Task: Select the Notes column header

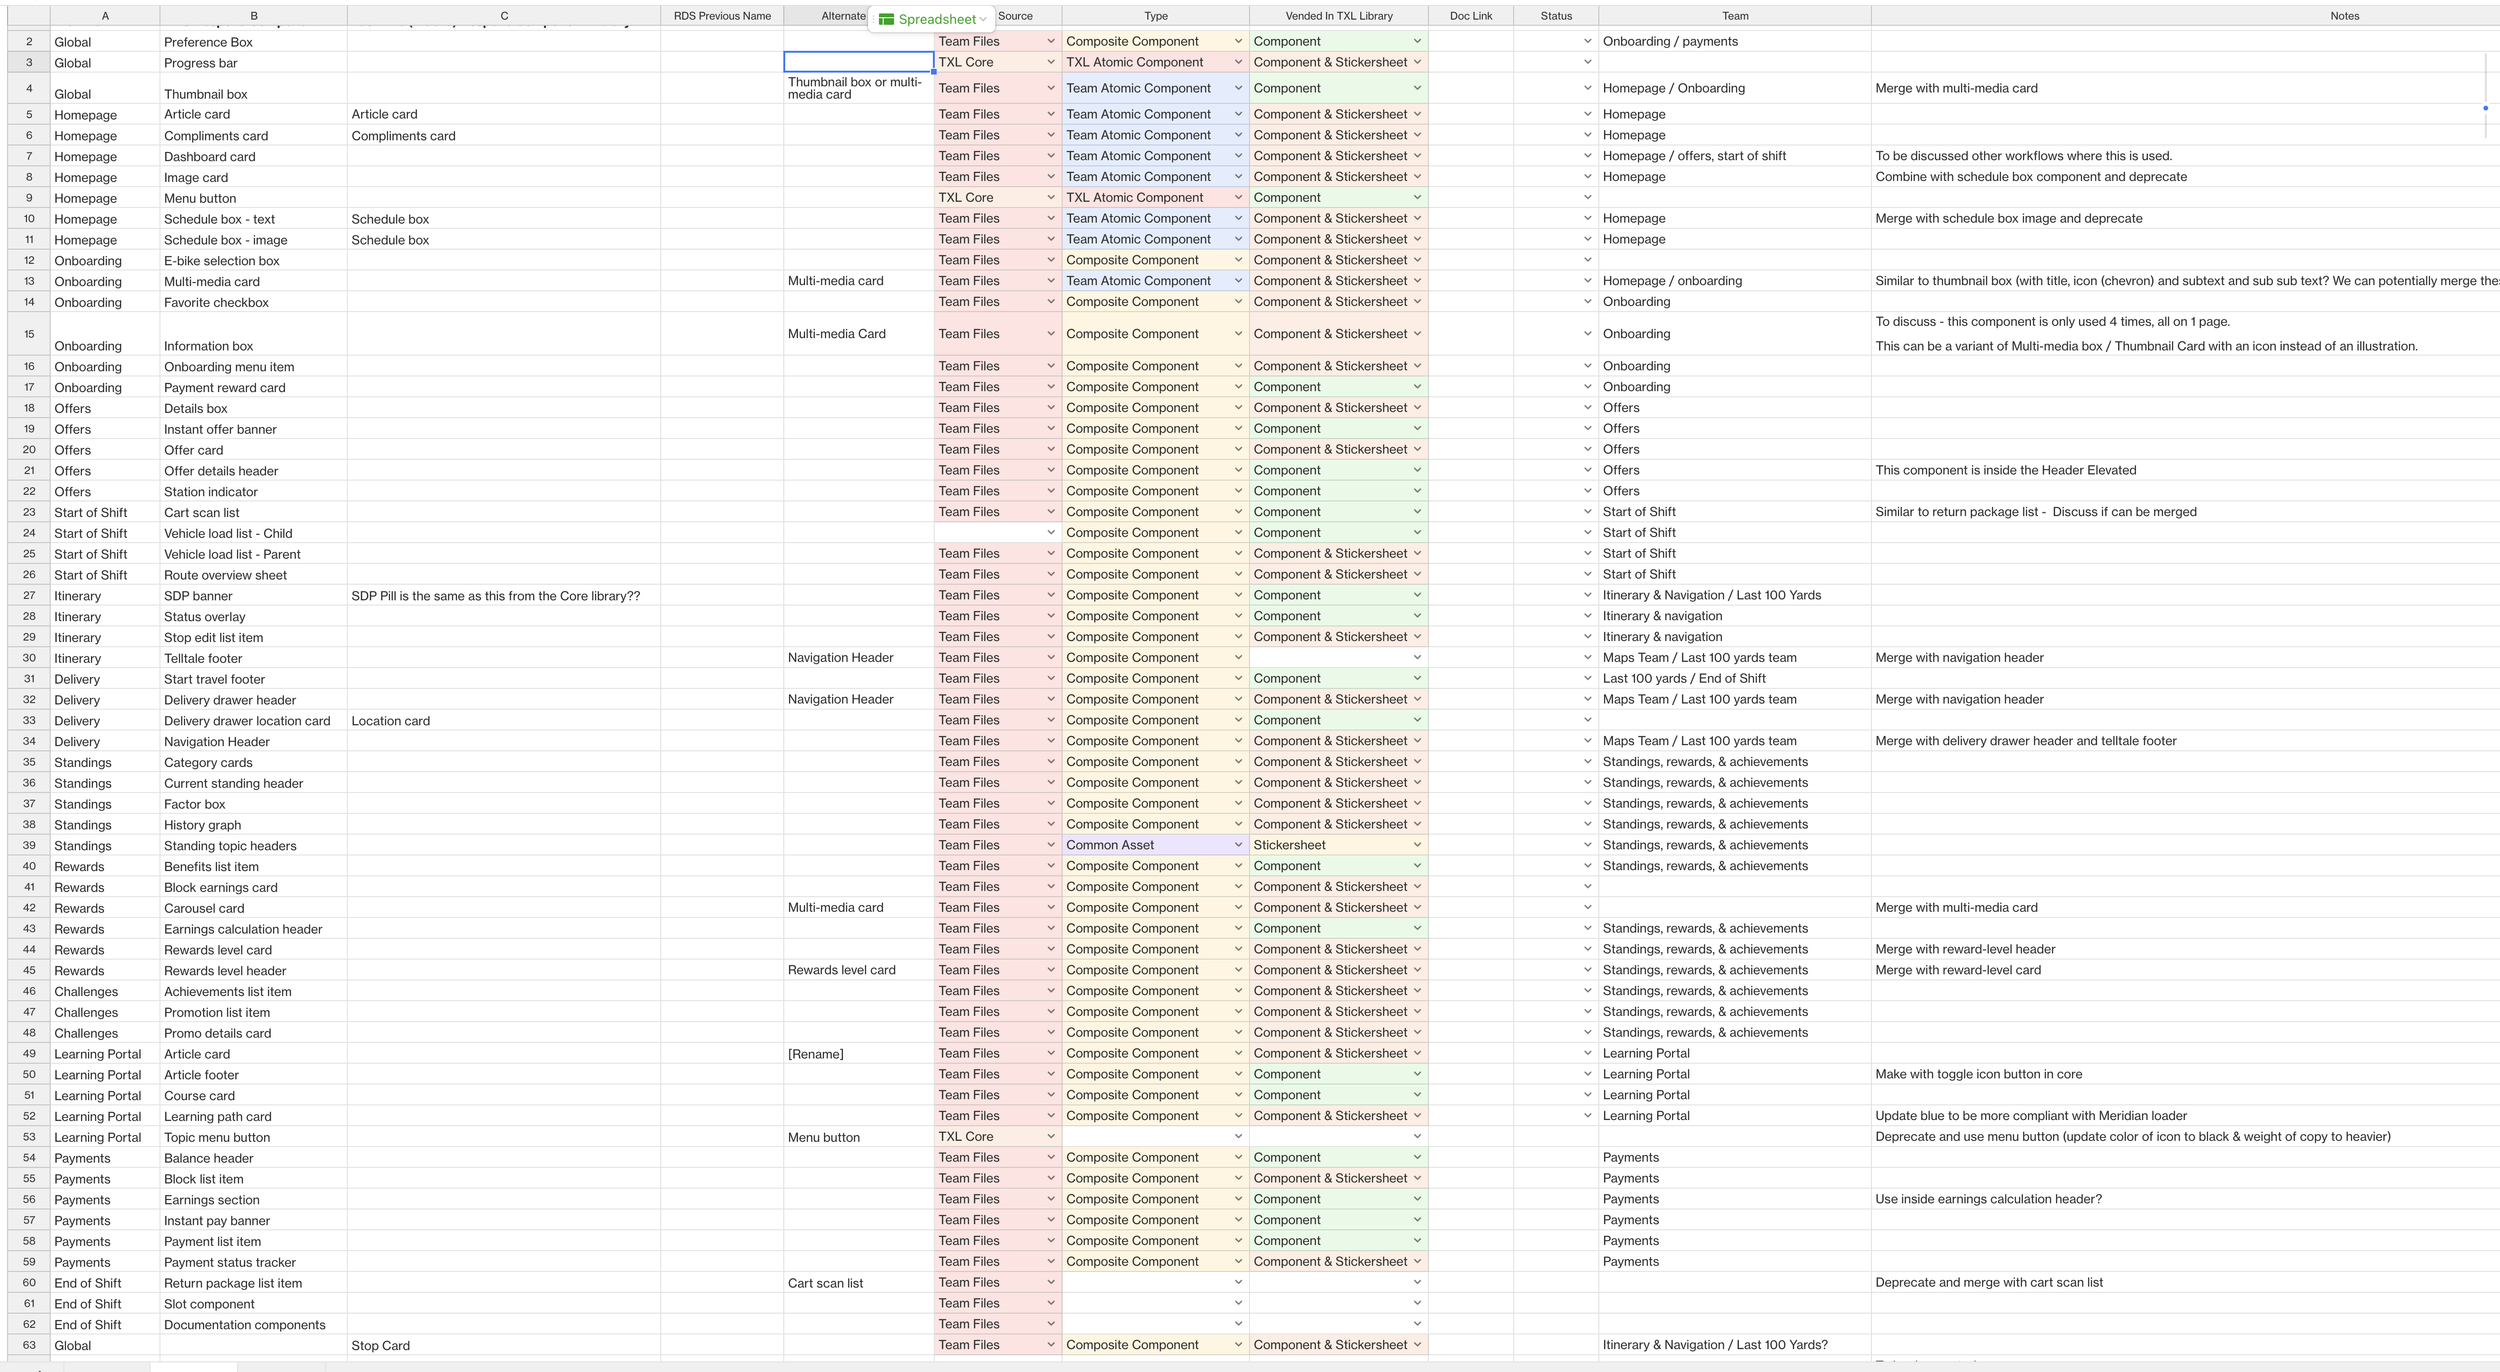Action: 2185,16
